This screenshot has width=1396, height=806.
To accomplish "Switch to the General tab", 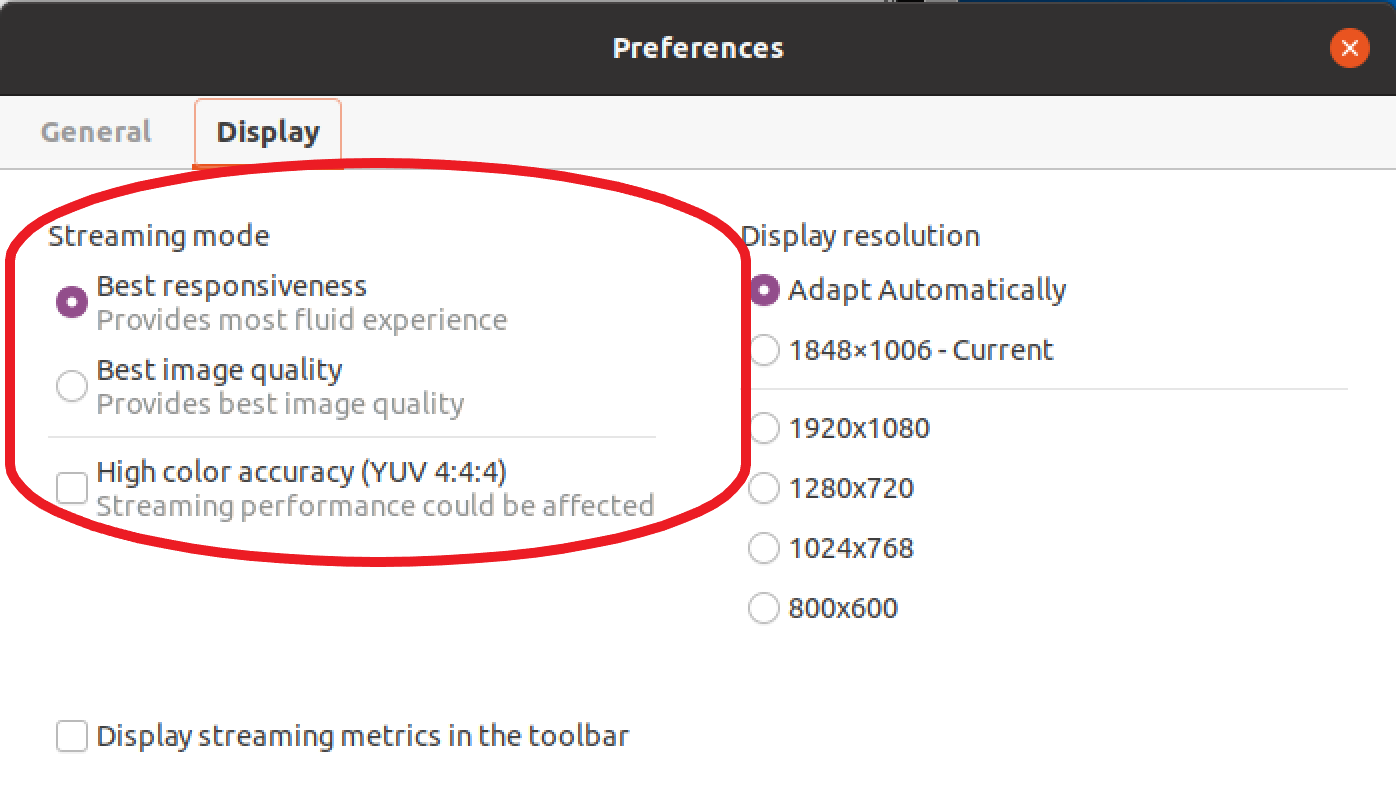I will [95, 131].
